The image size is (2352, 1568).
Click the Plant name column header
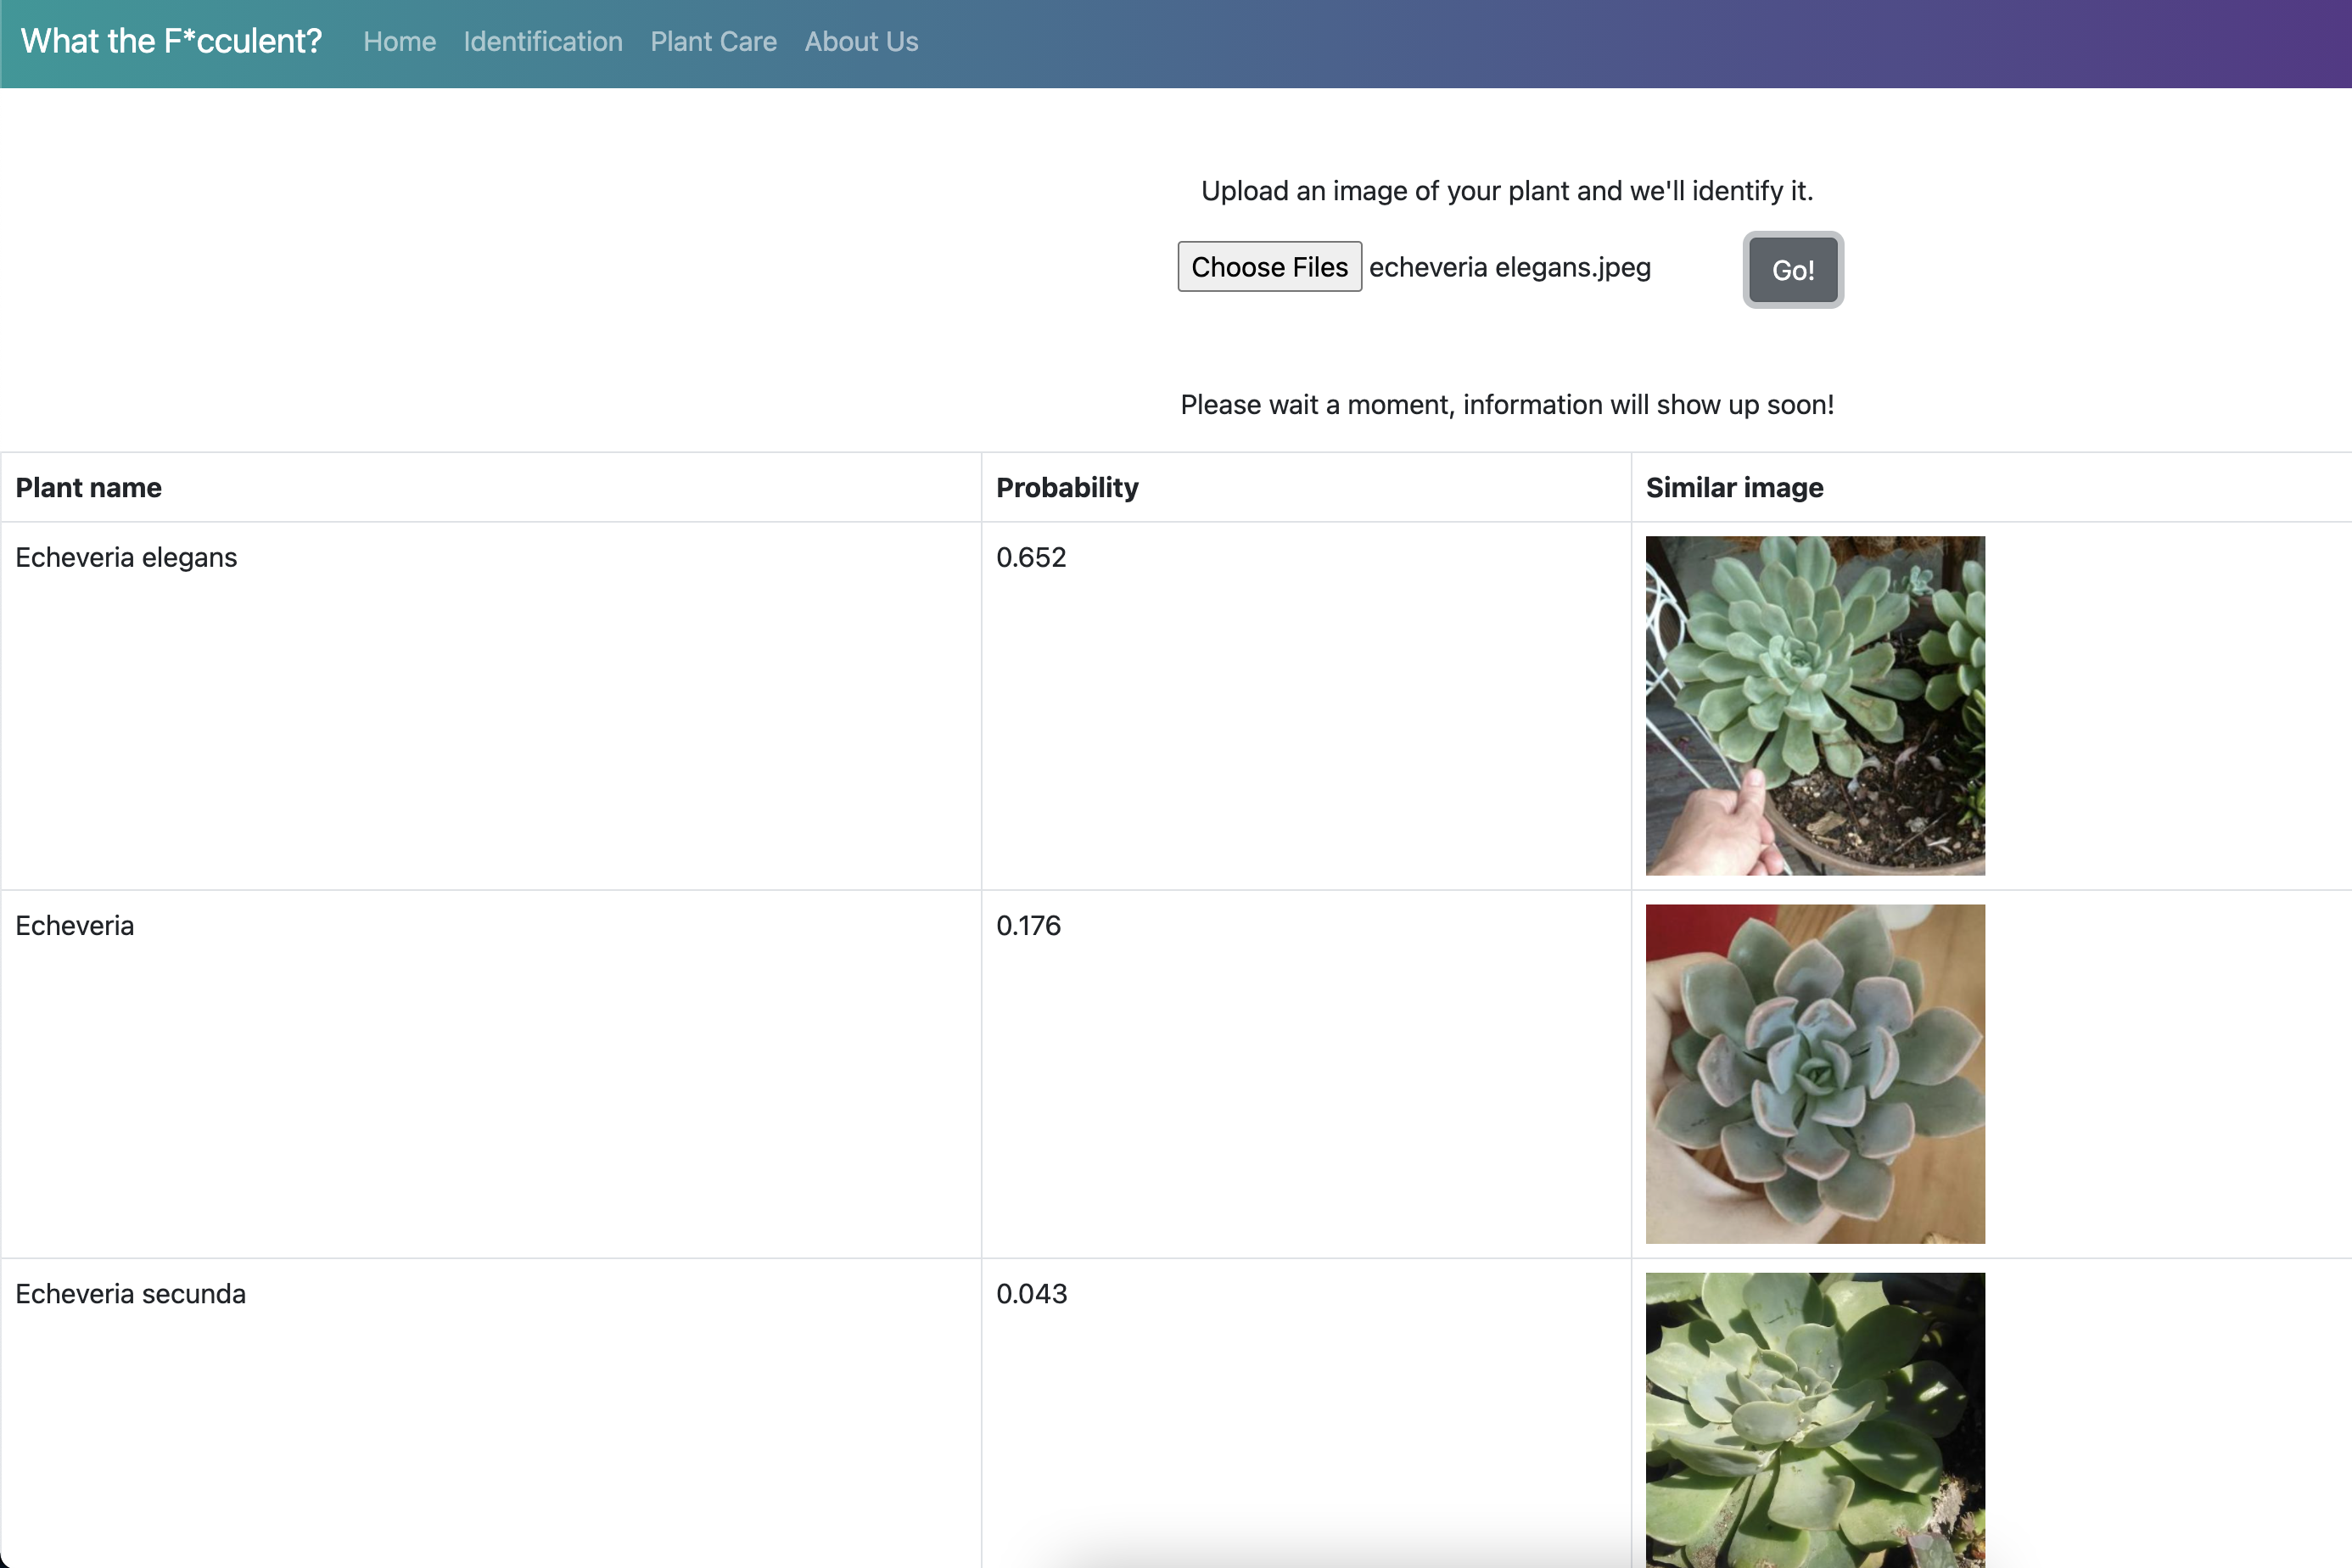[x=89, y=488]
